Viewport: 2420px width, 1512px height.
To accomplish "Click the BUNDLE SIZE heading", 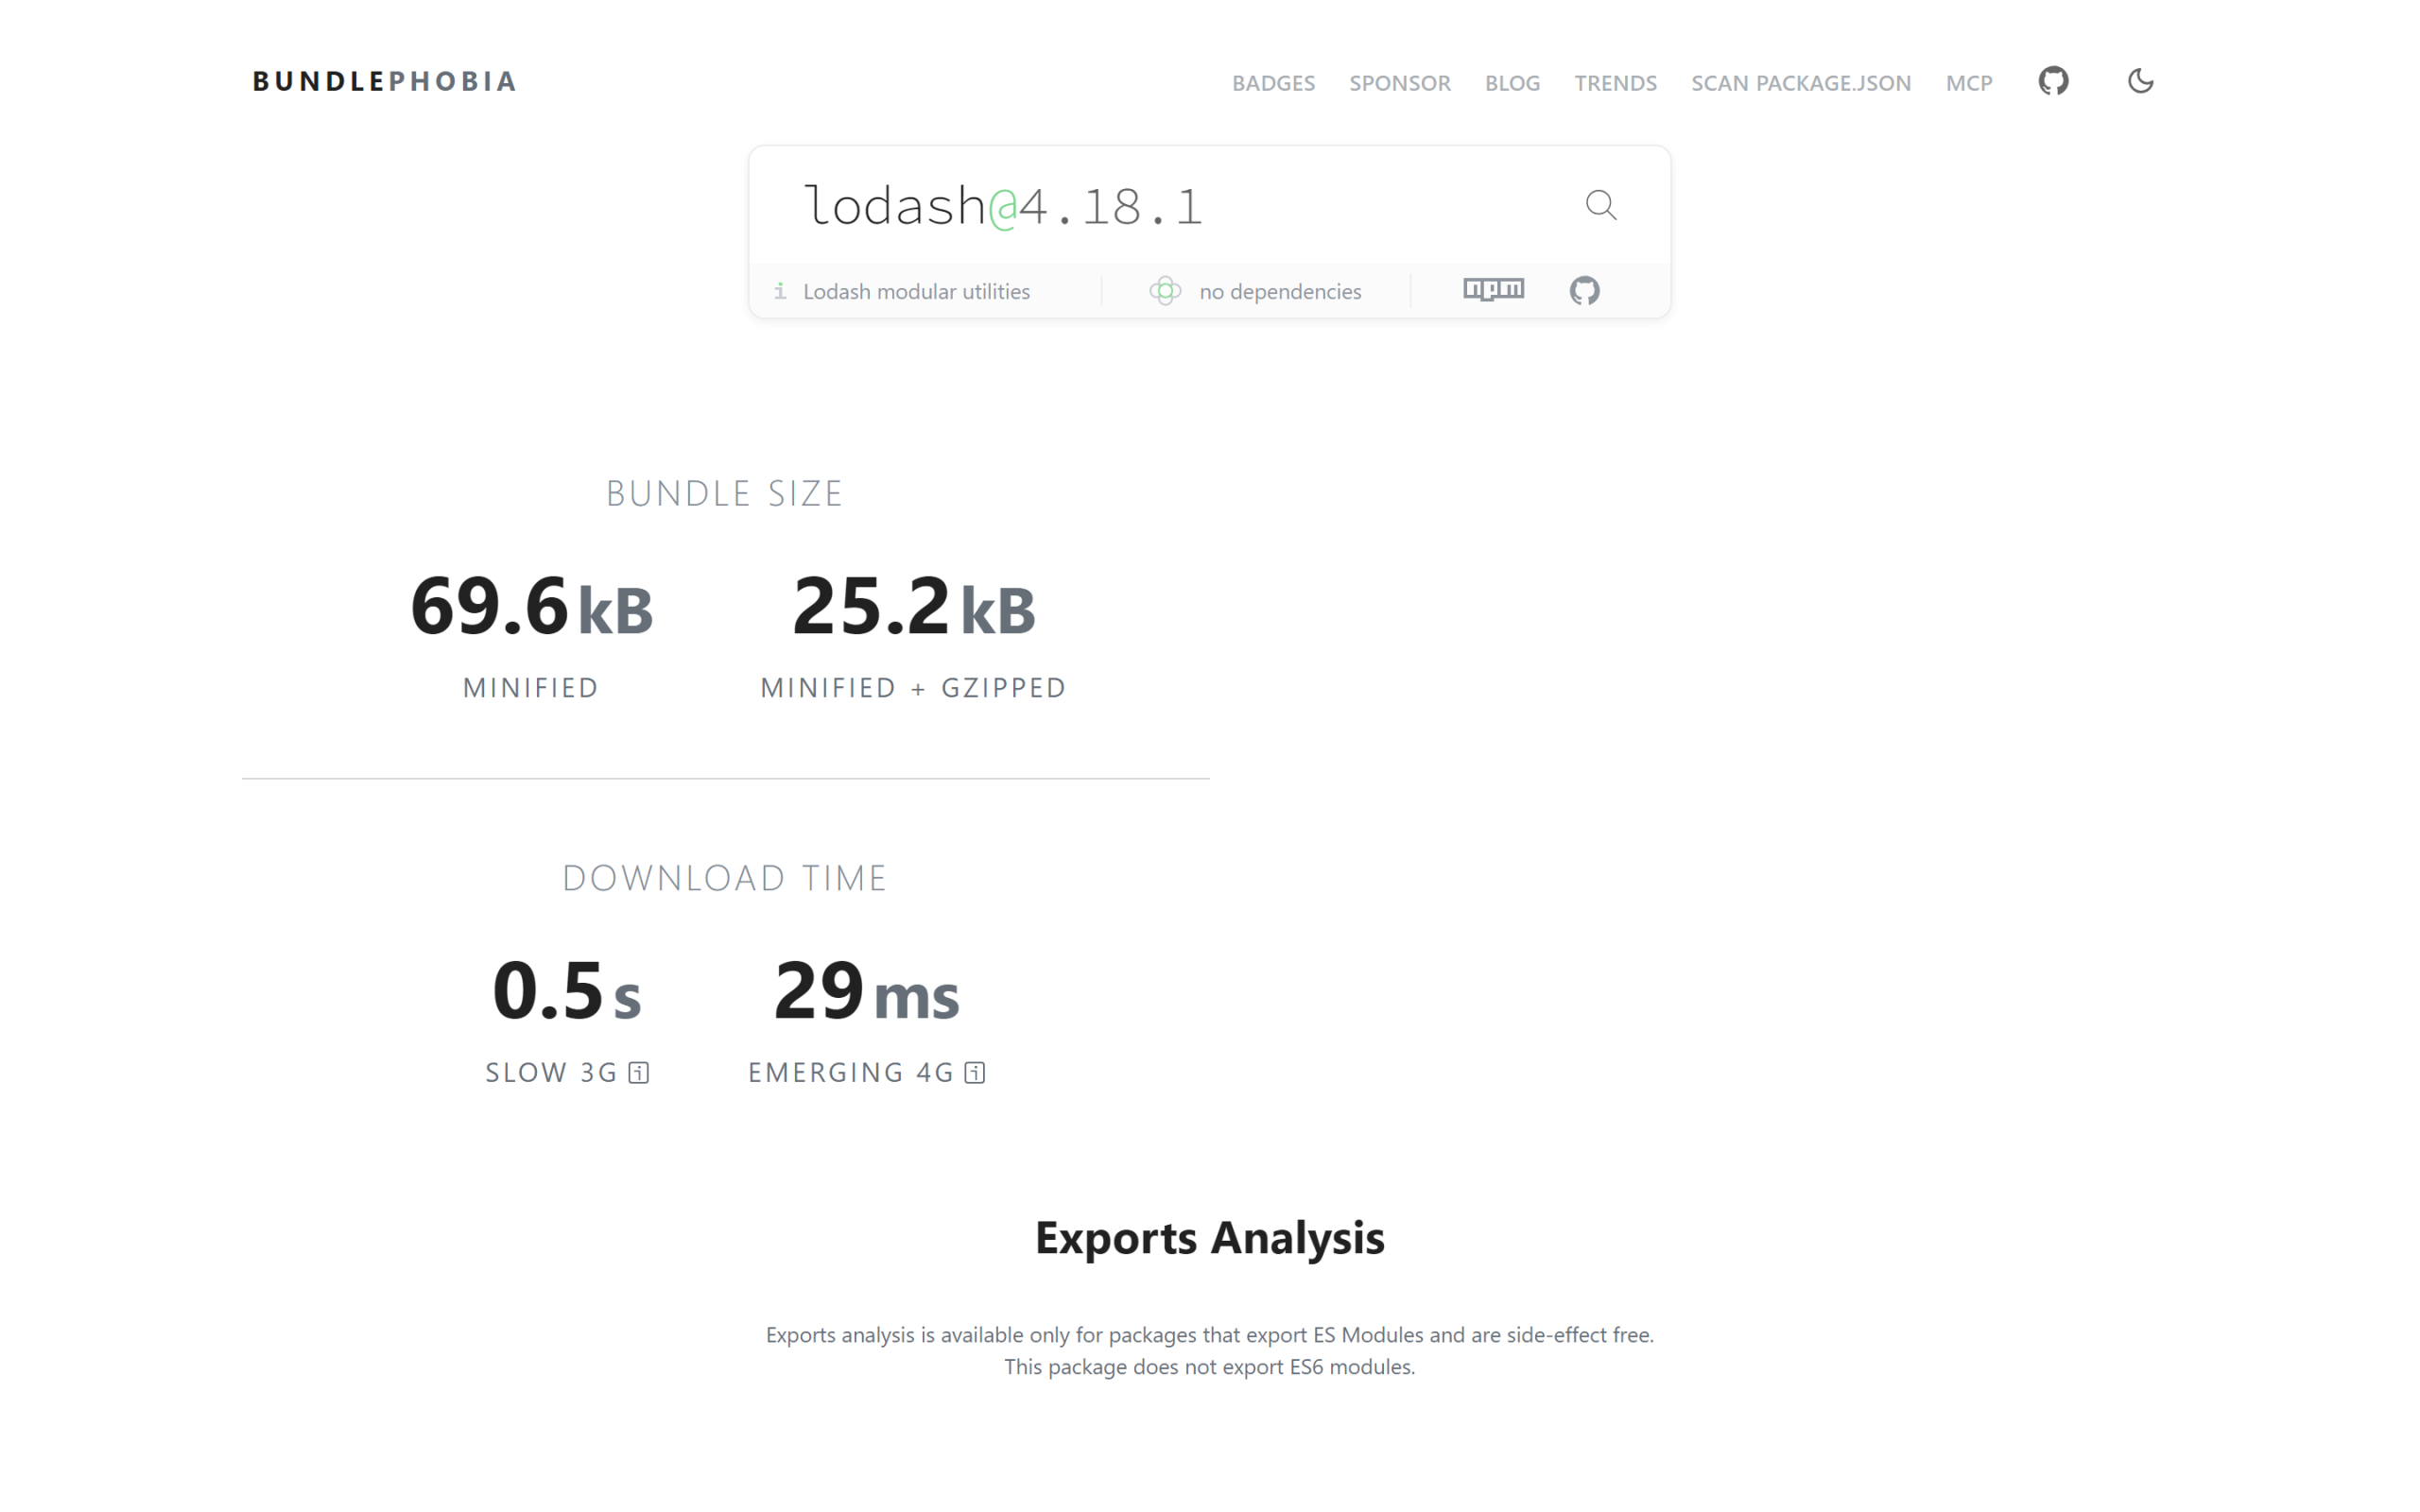I will [725, 493].
